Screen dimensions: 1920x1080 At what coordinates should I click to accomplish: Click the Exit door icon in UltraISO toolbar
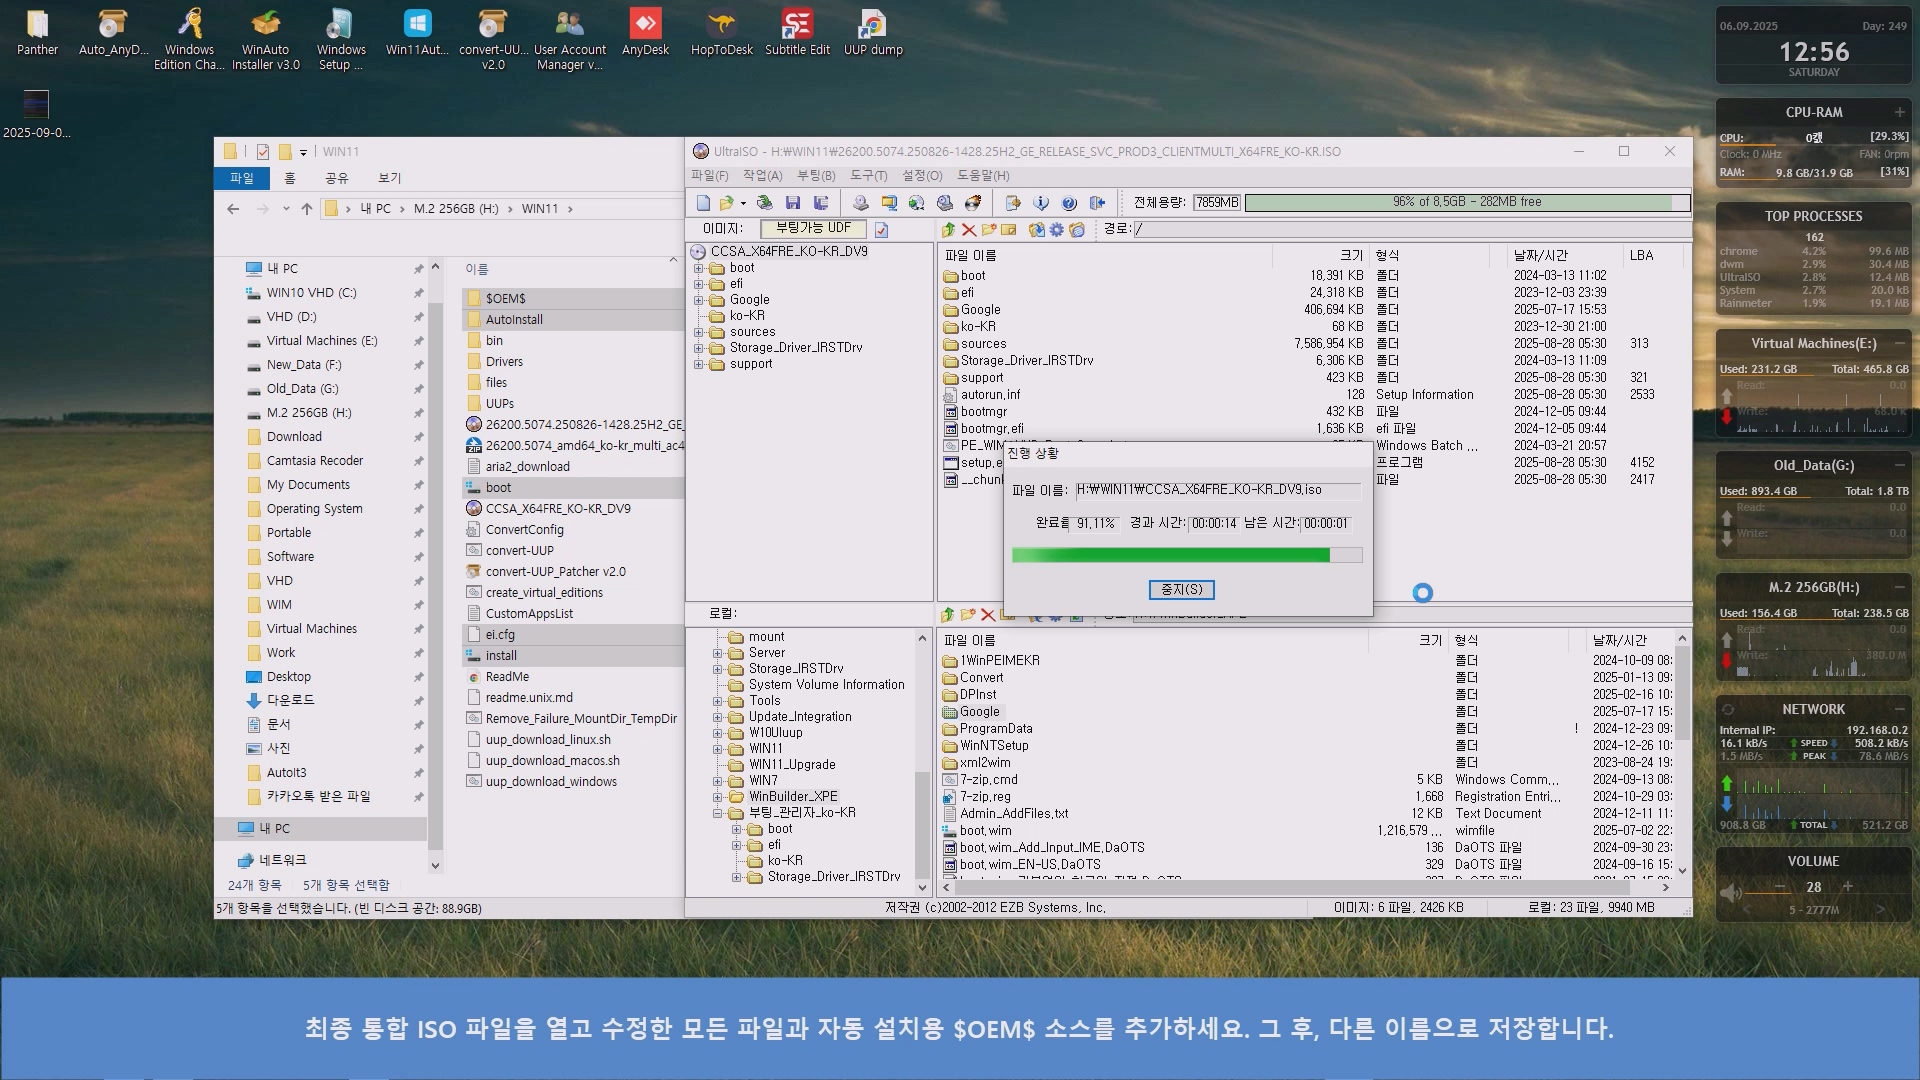(x=1097, y=203)
